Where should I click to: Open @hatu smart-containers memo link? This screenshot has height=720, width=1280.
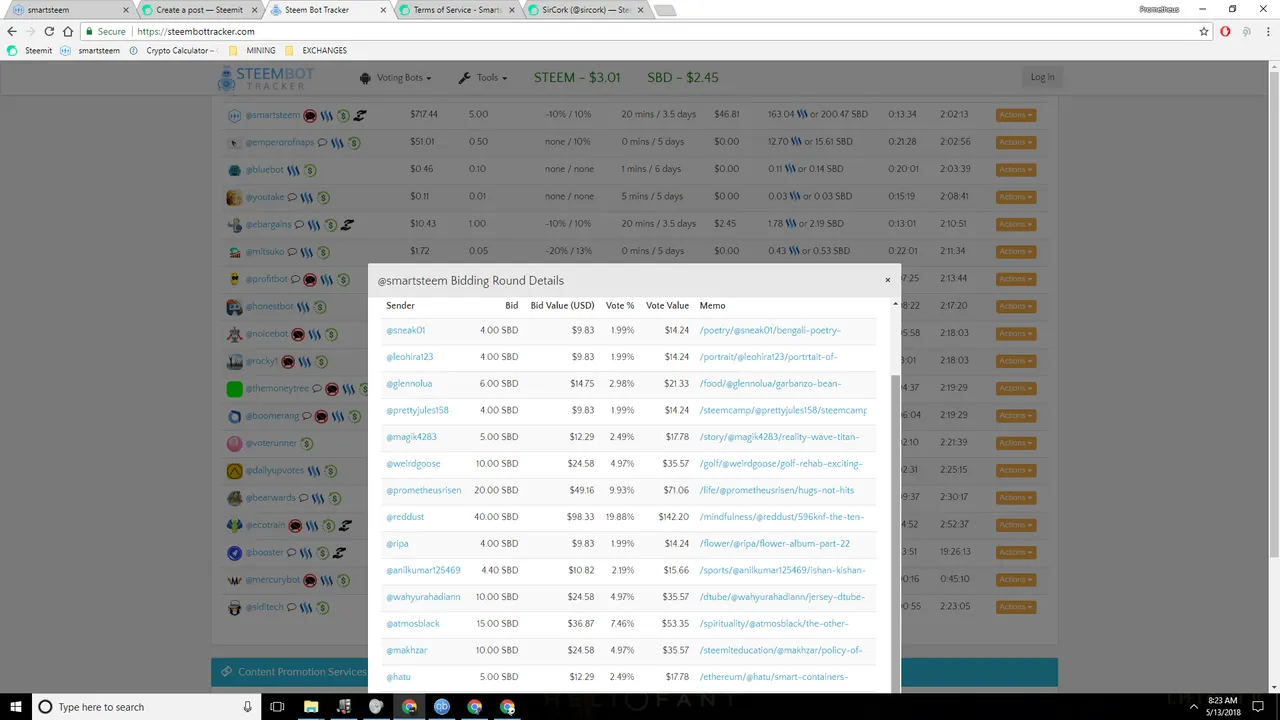(774, 677)
